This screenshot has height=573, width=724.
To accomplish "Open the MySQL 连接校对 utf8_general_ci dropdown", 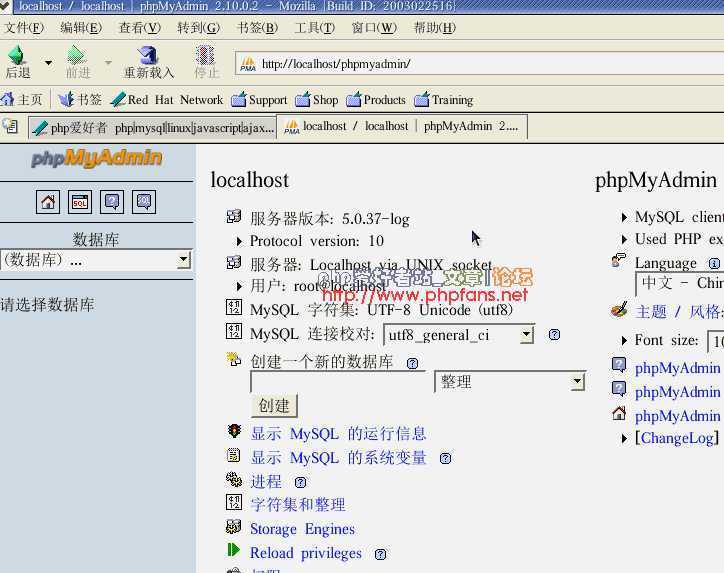I will 459,335.
